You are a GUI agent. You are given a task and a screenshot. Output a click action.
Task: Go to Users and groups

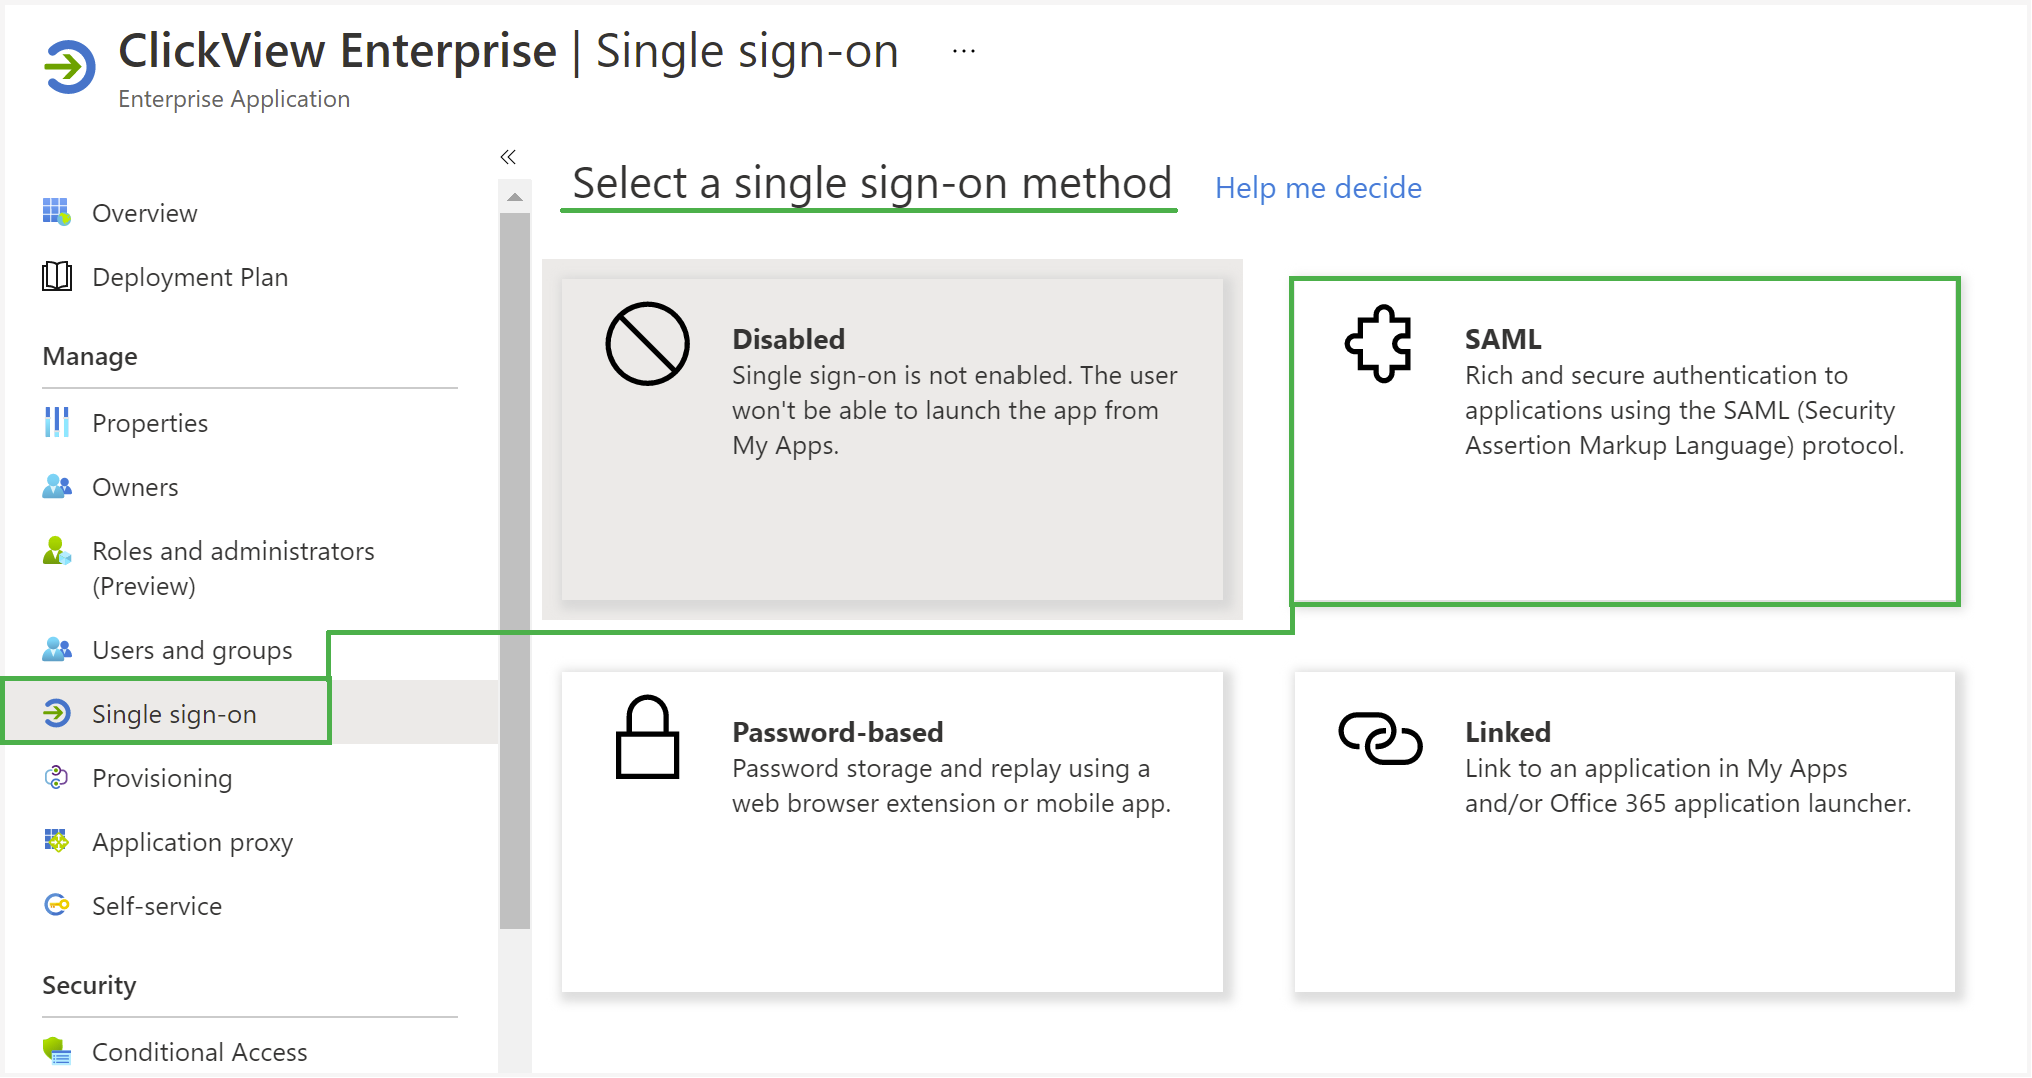click(x=192, y=650)
